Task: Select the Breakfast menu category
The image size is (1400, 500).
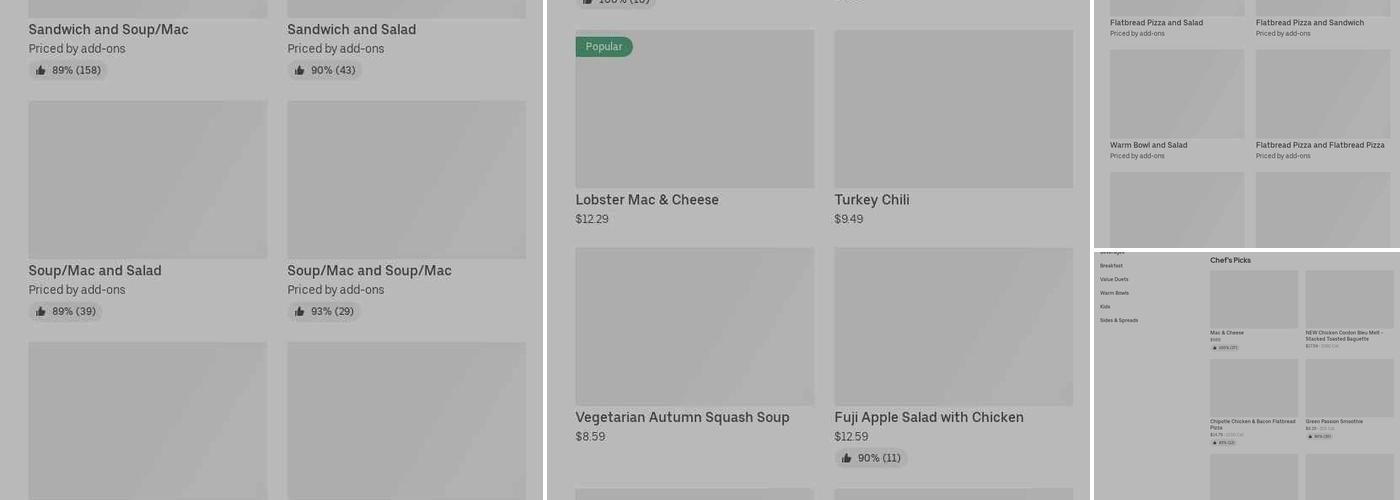Action: 1111,266
